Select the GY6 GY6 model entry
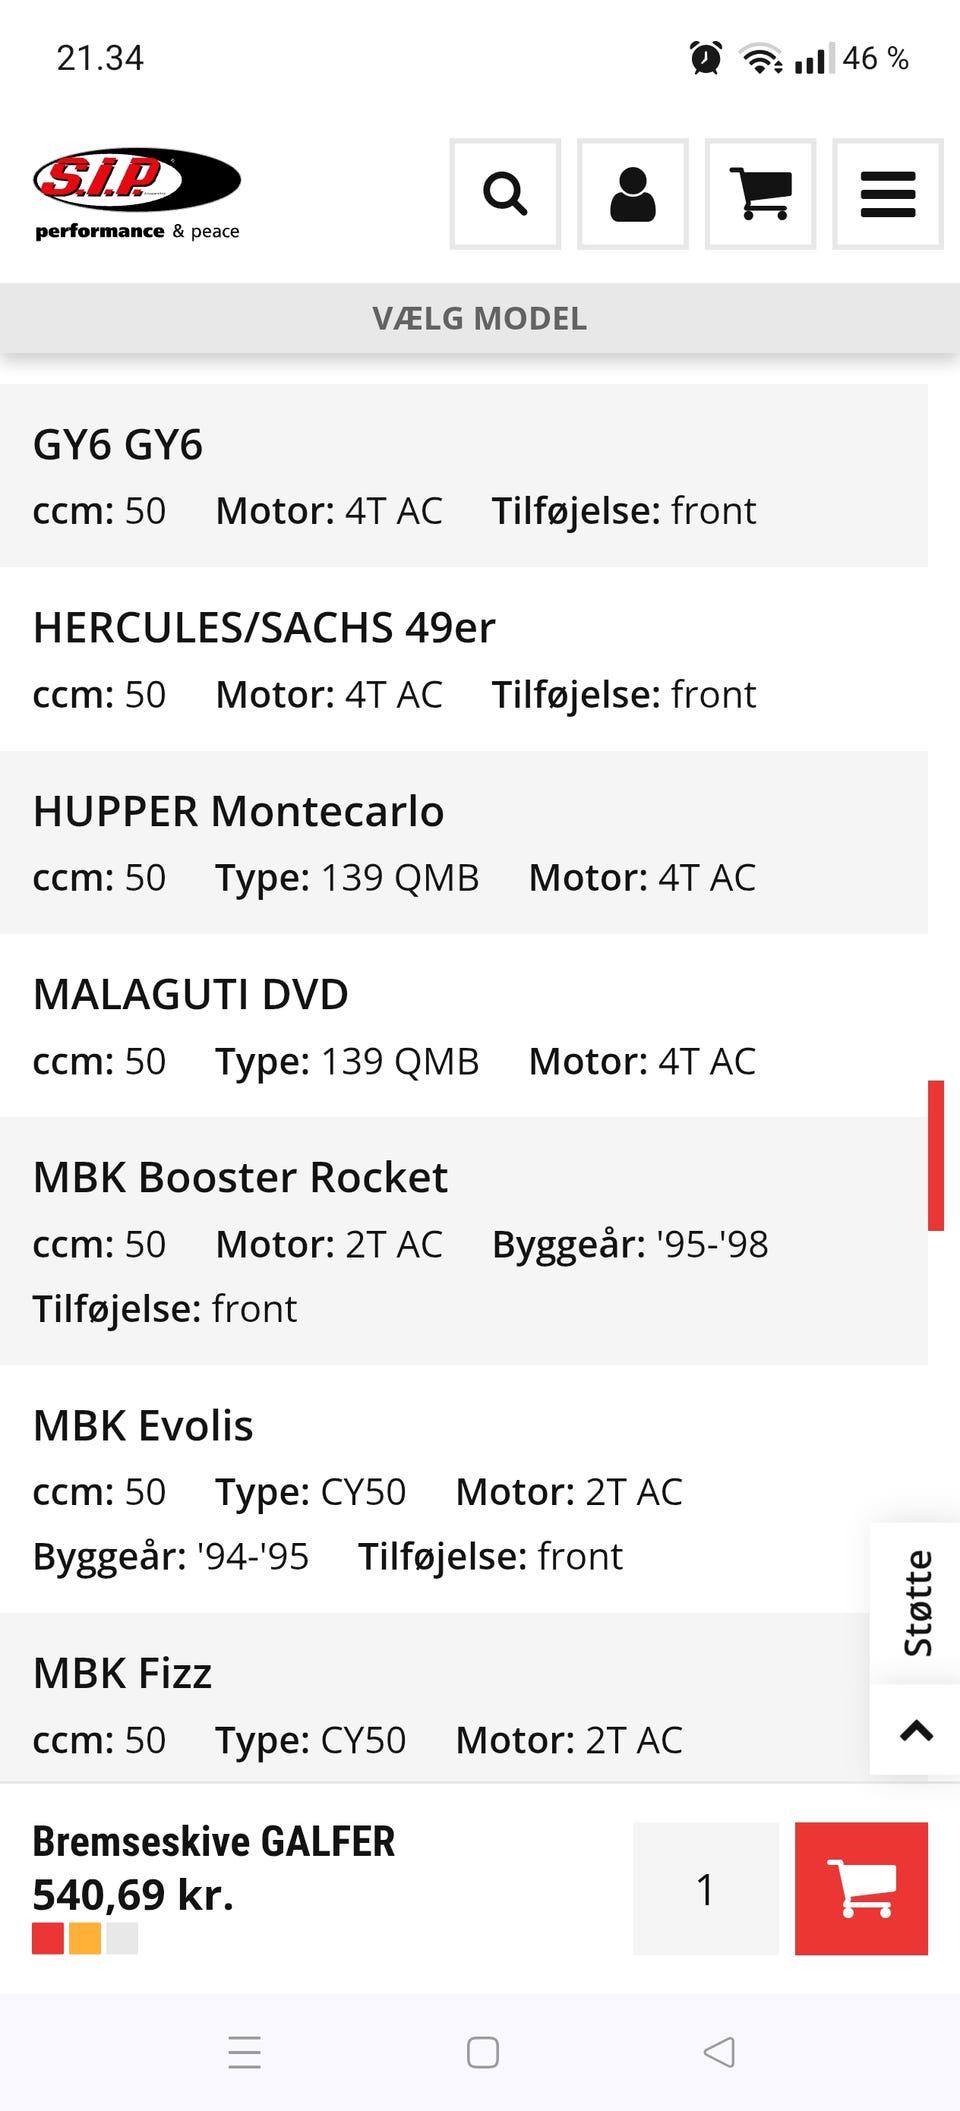 (x=464, y=476)
